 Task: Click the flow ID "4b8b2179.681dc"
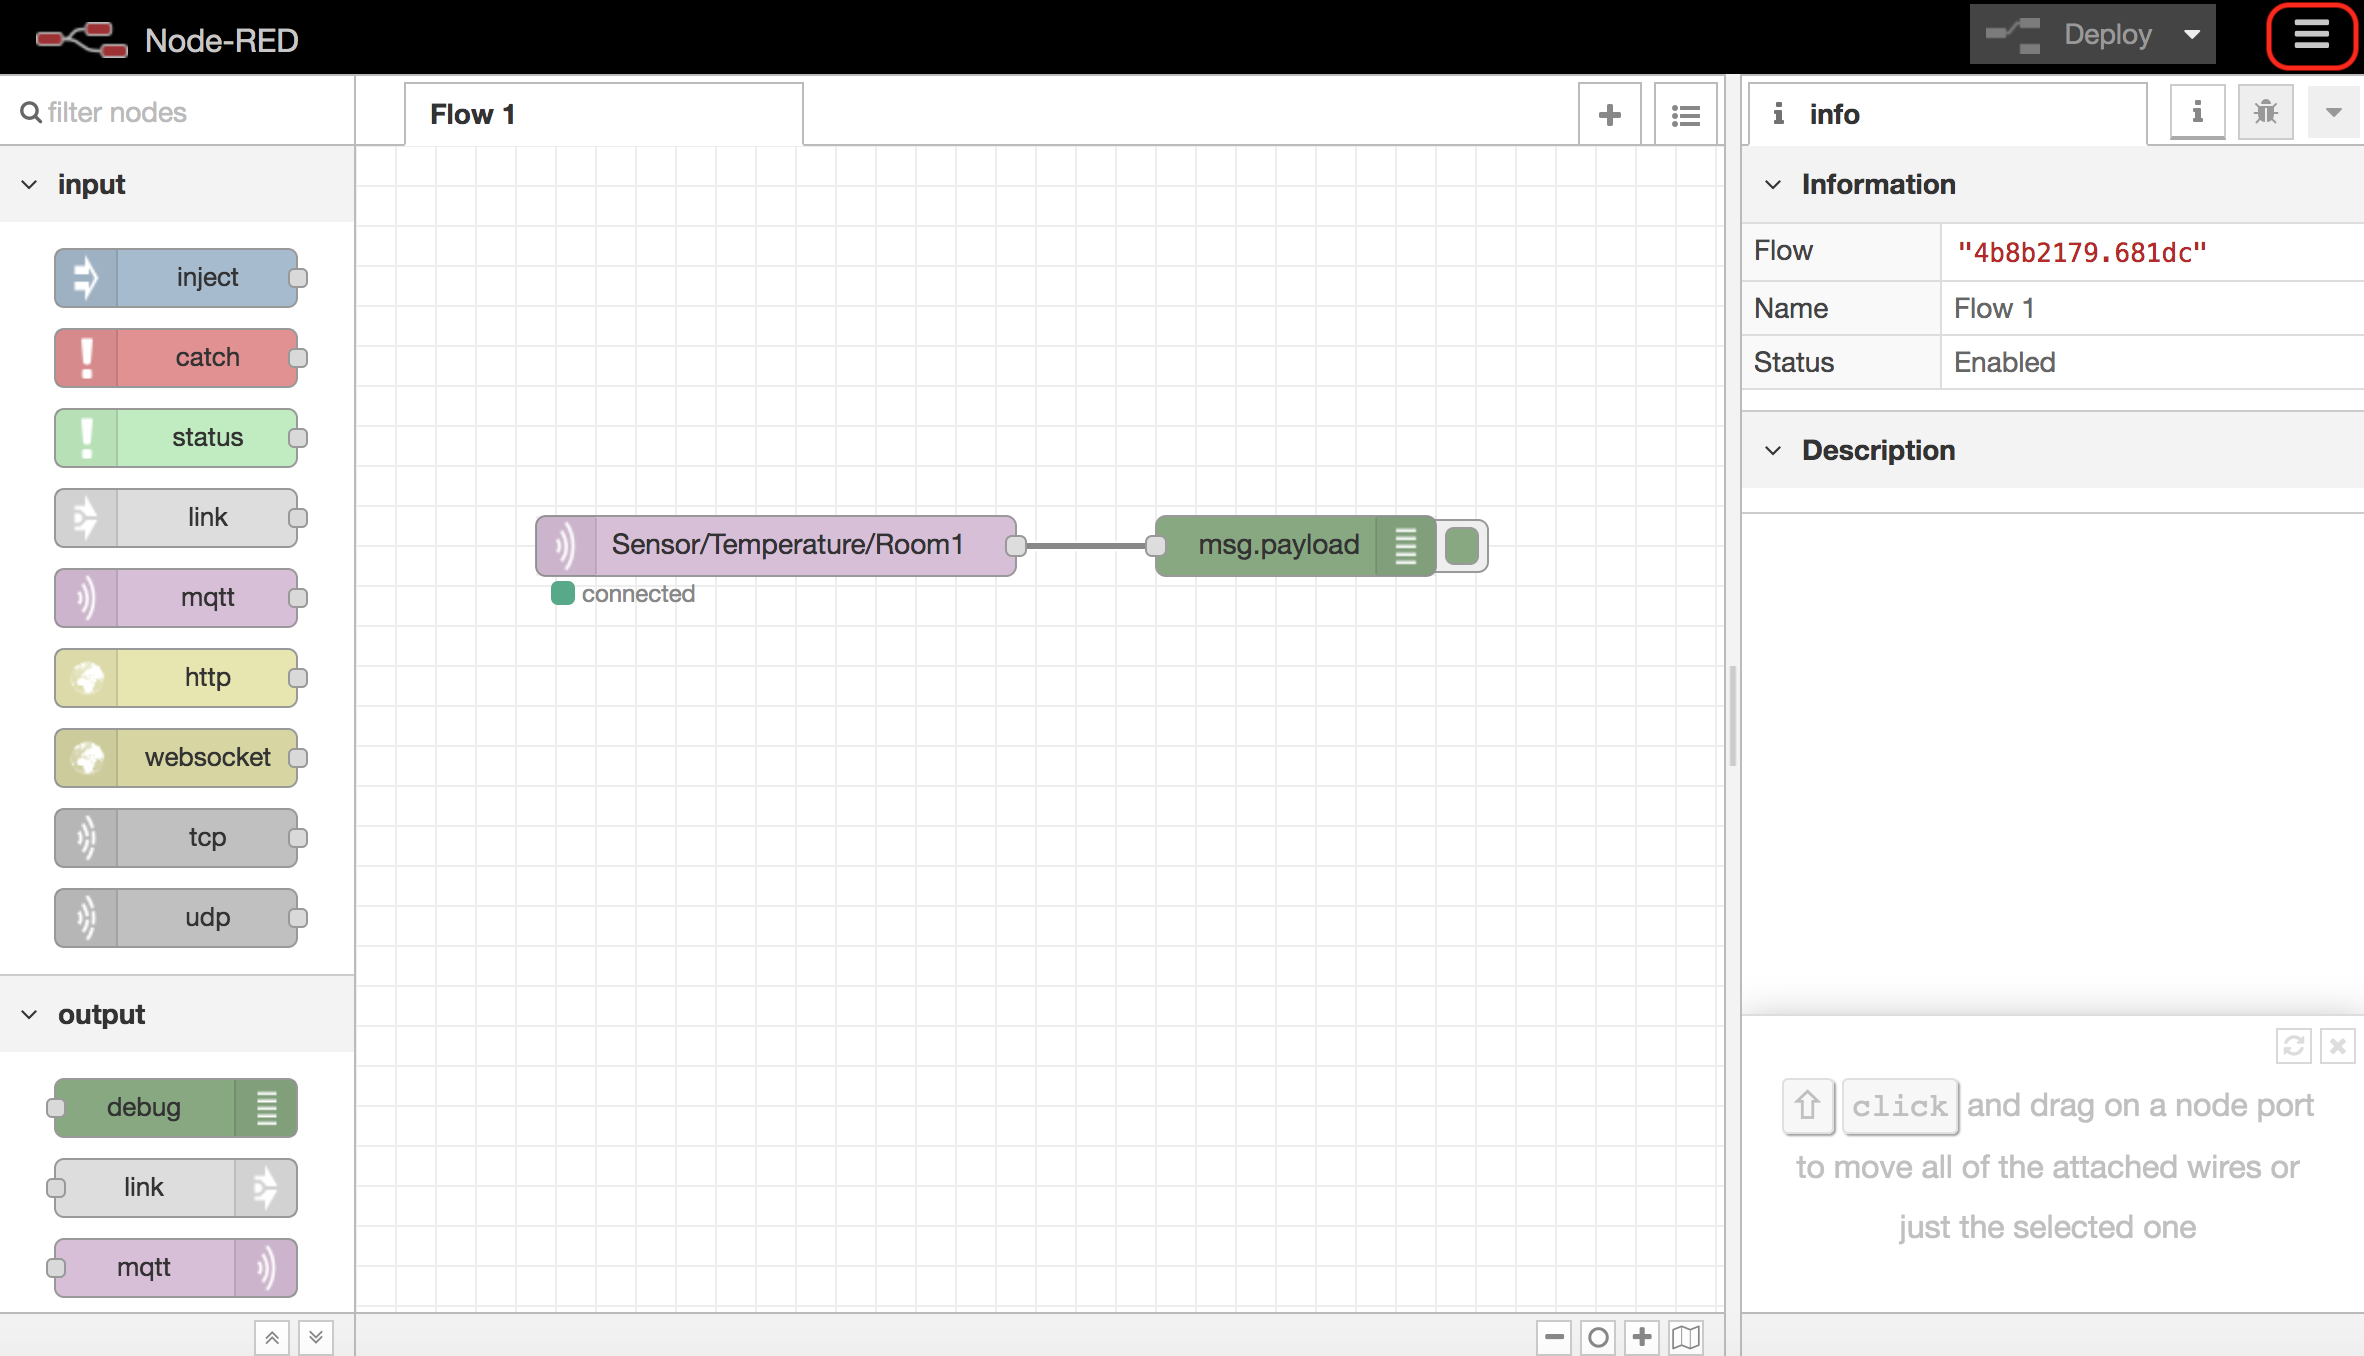coord(2081,253)
